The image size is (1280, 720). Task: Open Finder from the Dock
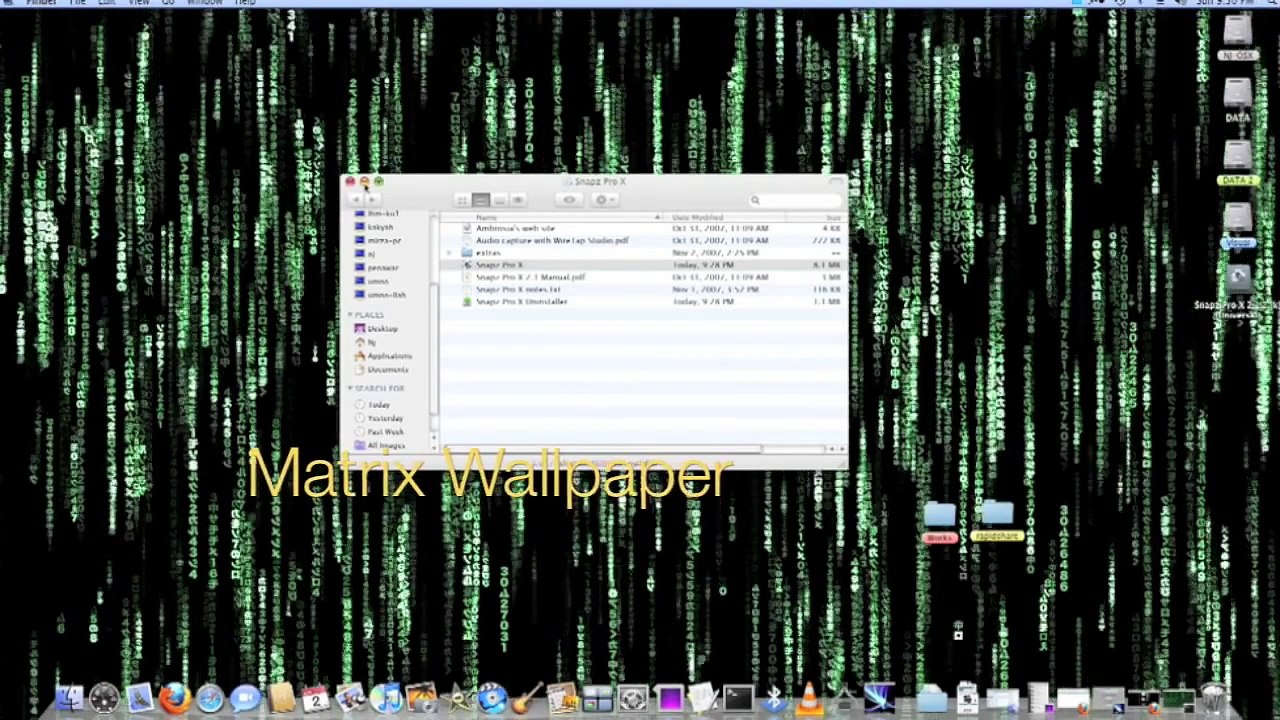69,698
